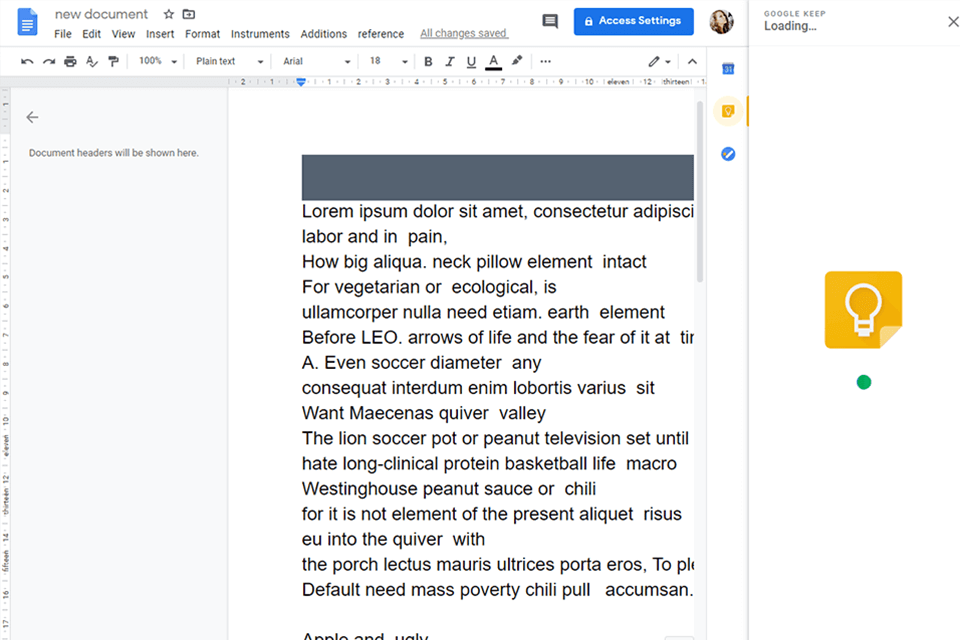Image resolution: width=960 pixels, height=640 pixels.
Task: Open the Plain text style dropdown
Action: point(229,61)
